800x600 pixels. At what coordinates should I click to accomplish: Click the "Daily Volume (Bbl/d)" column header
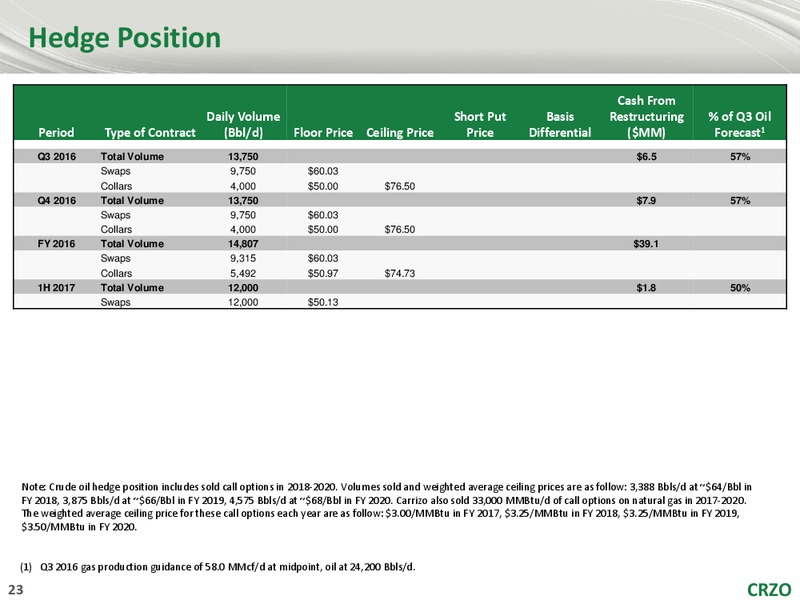(x=243, y=124)
